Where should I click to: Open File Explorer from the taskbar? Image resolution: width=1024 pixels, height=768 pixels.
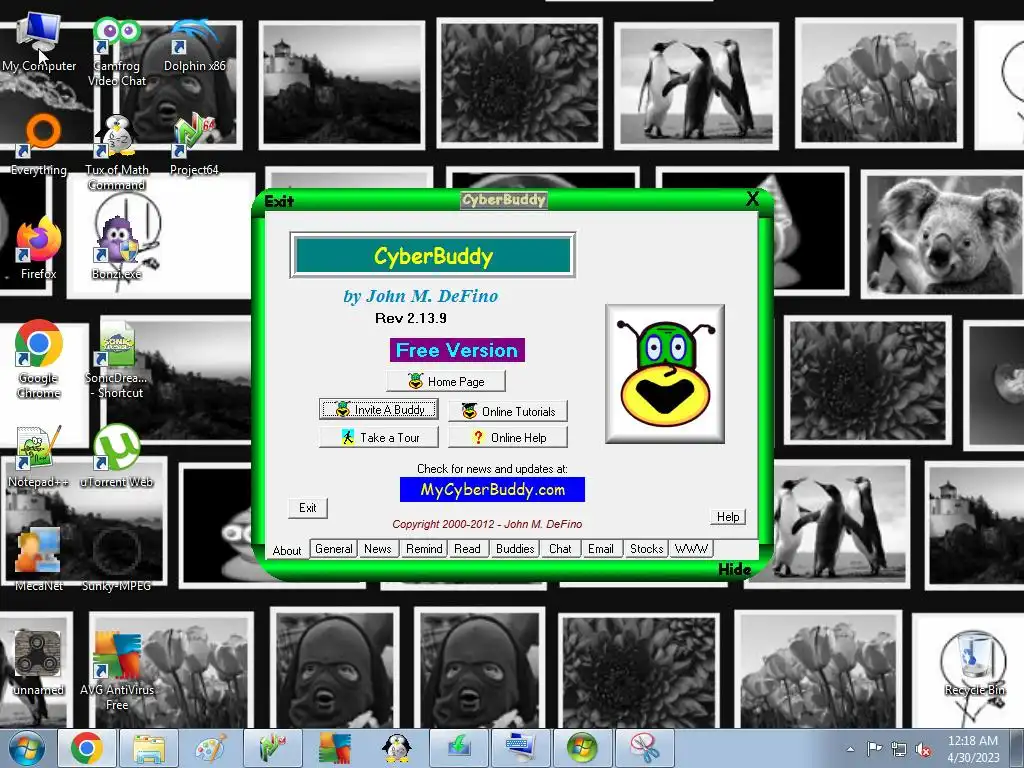(x=148, y=748)
